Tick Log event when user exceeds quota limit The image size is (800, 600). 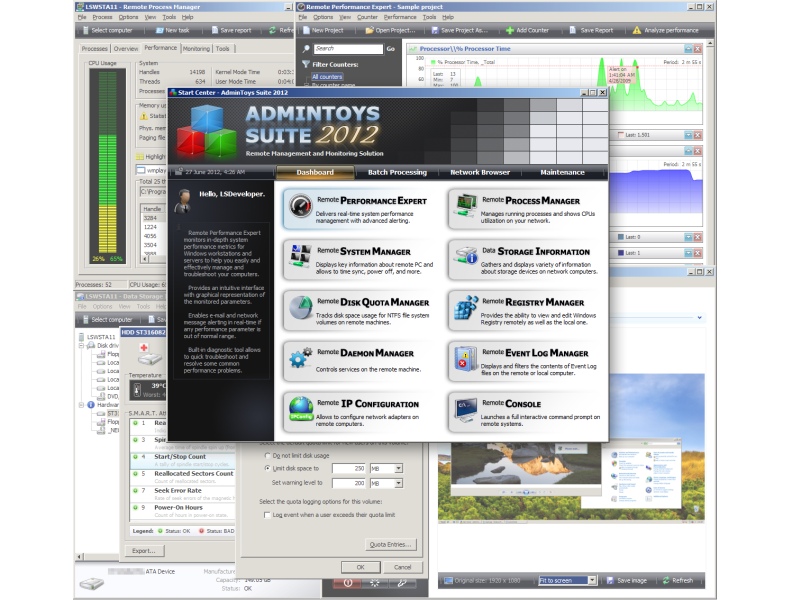click(267, 515)
